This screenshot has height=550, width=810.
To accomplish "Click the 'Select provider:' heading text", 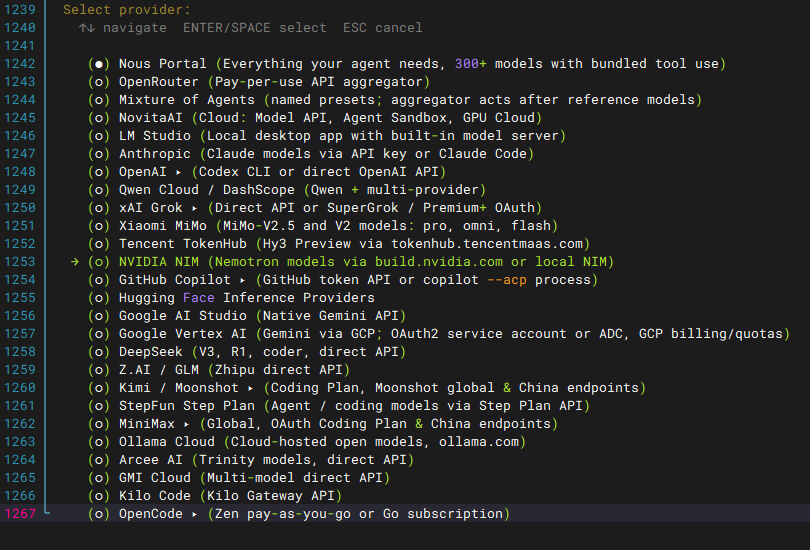I will click(x=127, y=10).
